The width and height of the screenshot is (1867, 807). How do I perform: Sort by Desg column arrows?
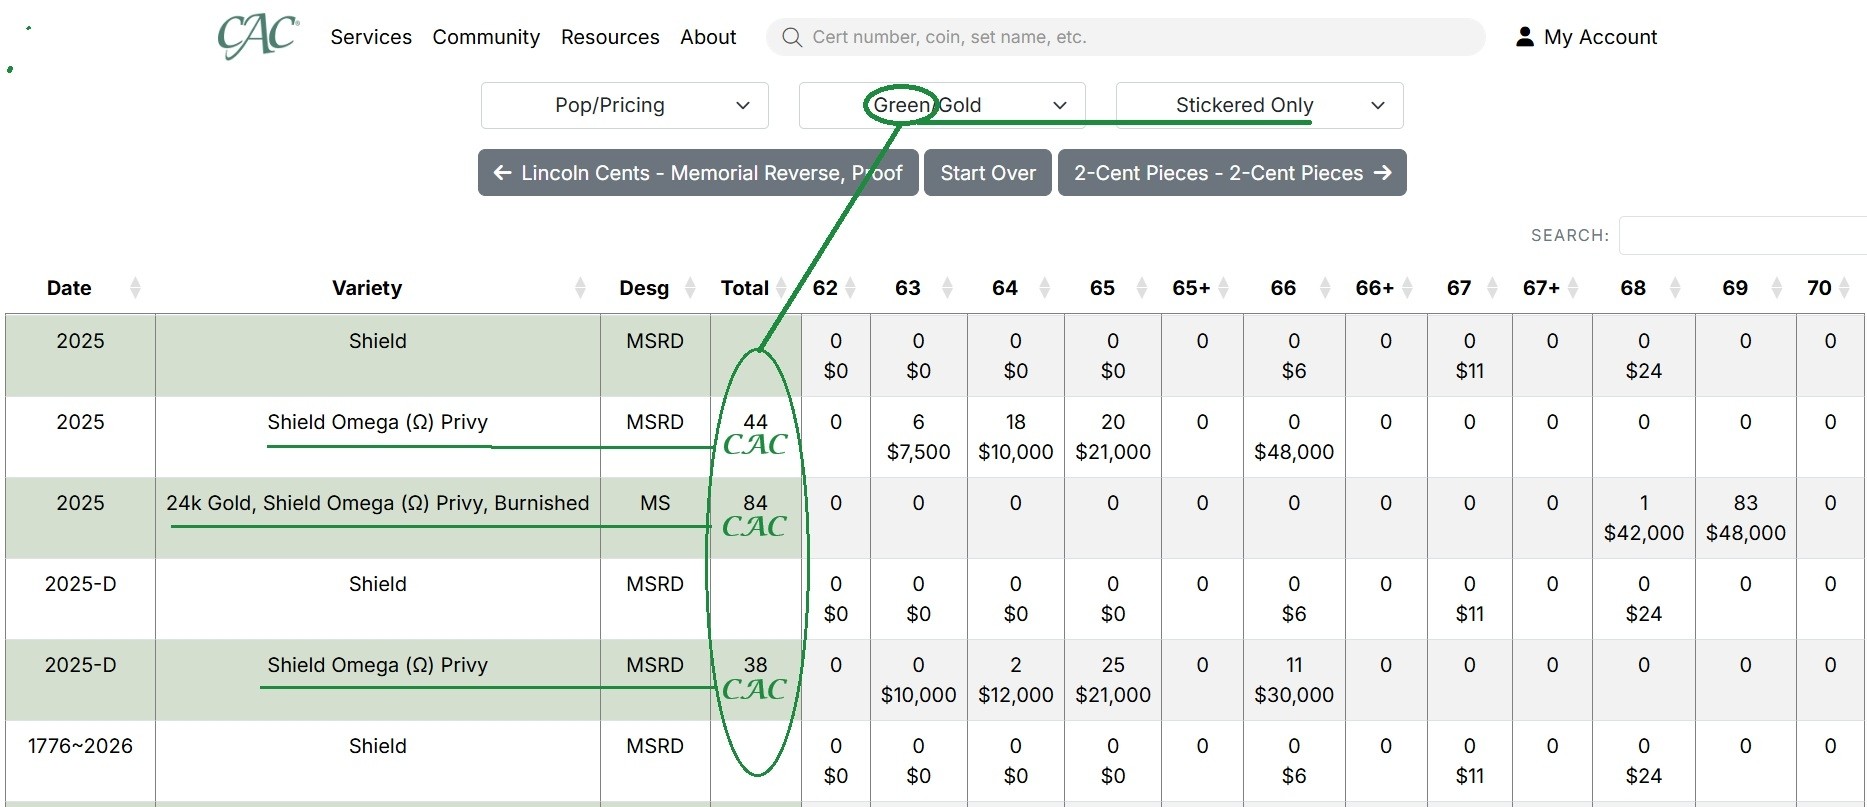click(689, 288)
